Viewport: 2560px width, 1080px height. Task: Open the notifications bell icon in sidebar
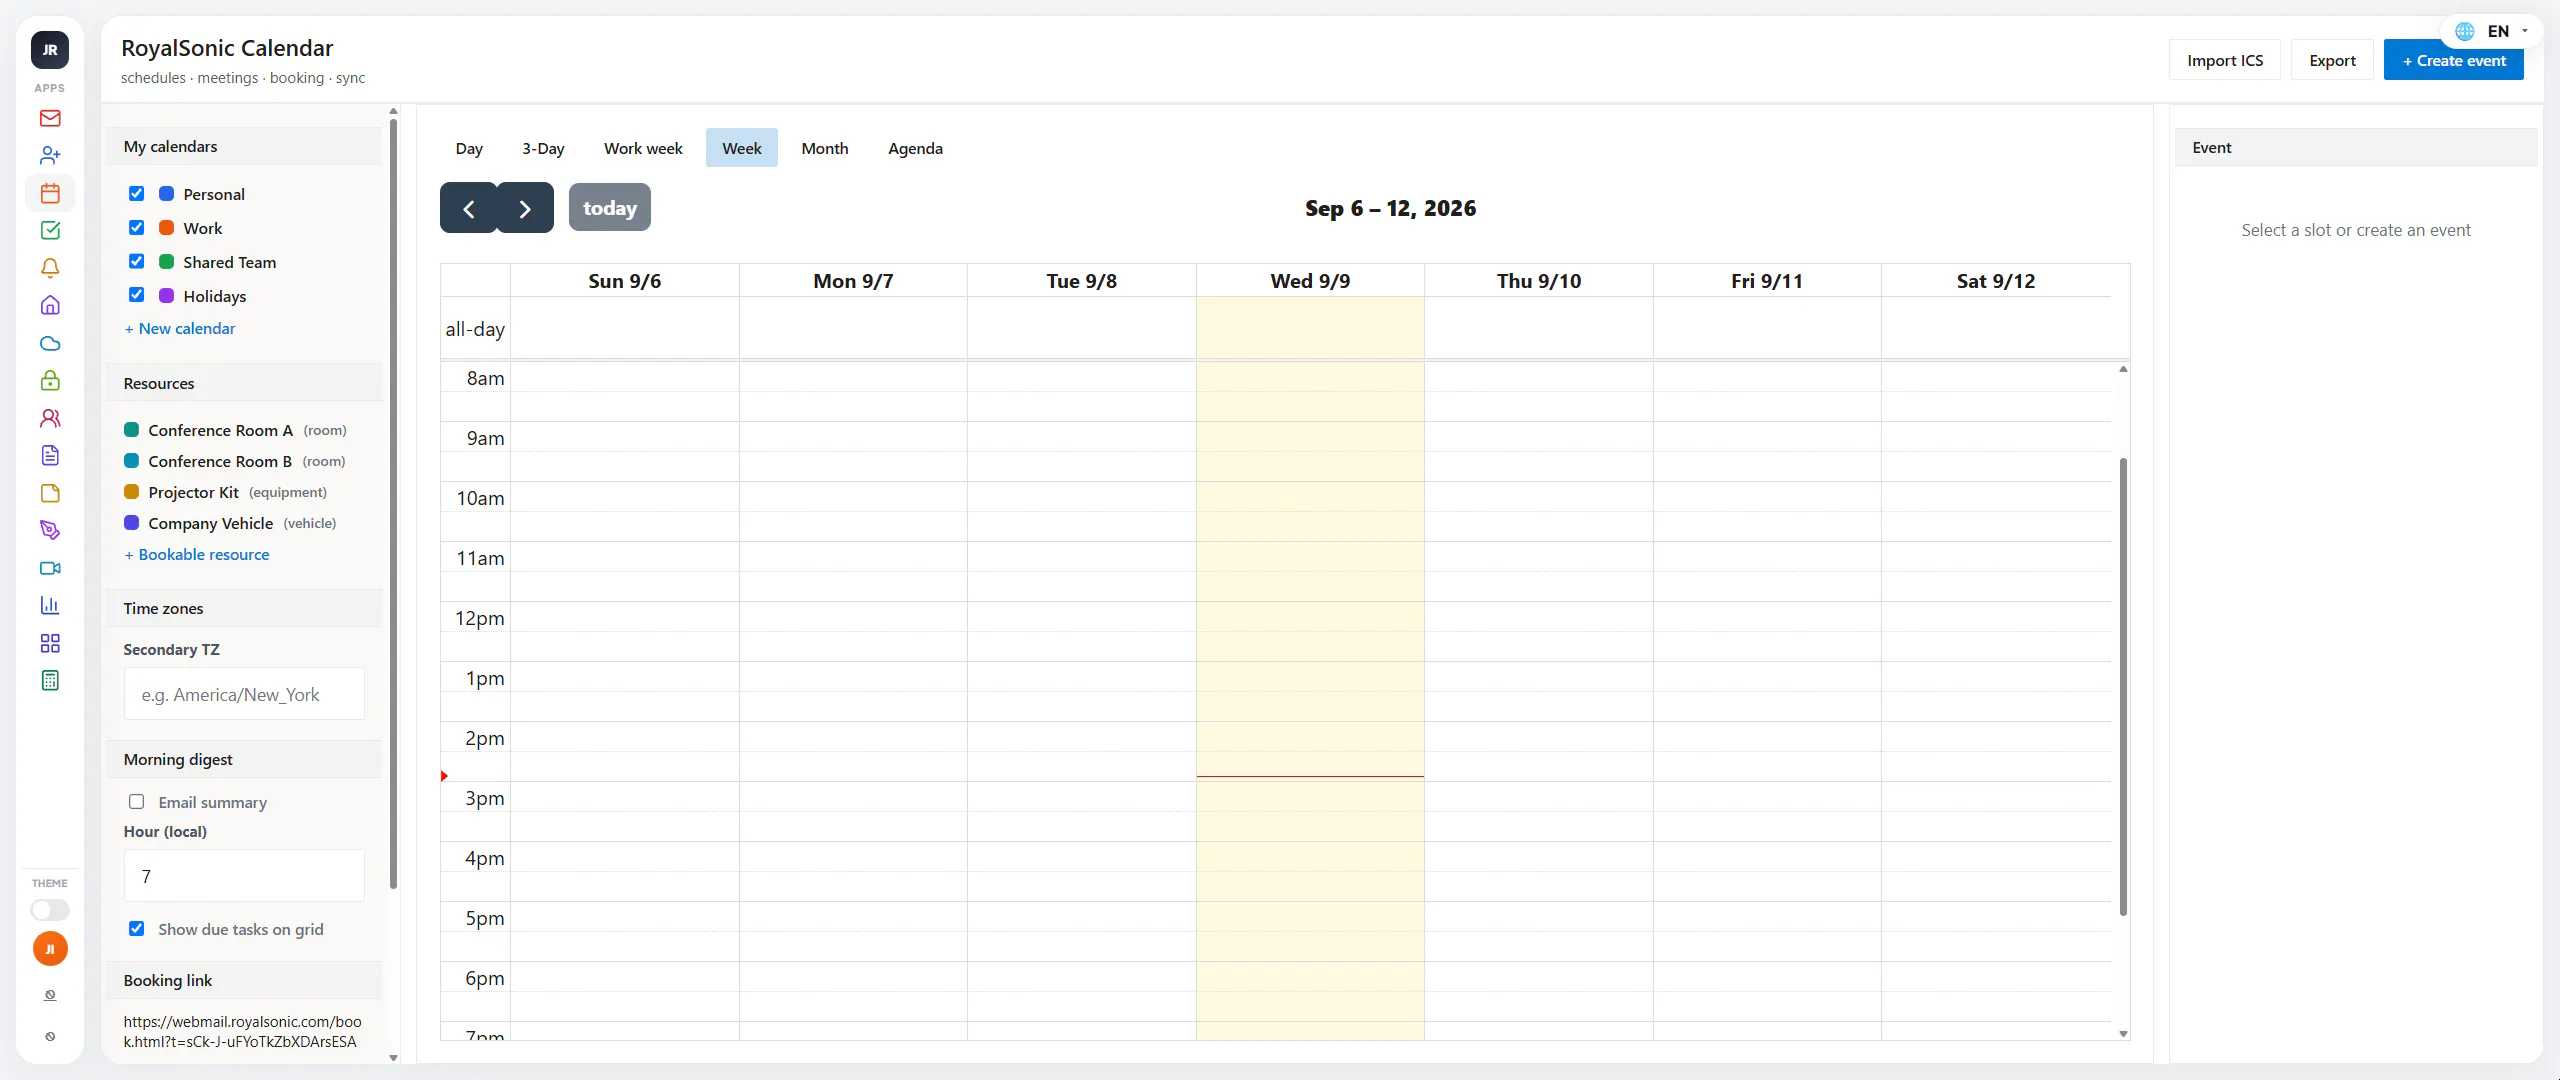click(x=50, y=268)
